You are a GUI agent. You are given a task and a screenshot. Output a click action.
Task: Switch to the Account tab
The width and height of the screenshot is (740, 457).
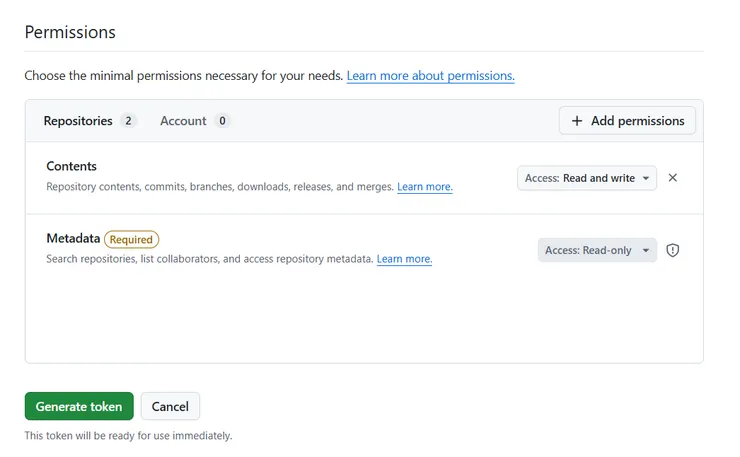pos(183,121)
